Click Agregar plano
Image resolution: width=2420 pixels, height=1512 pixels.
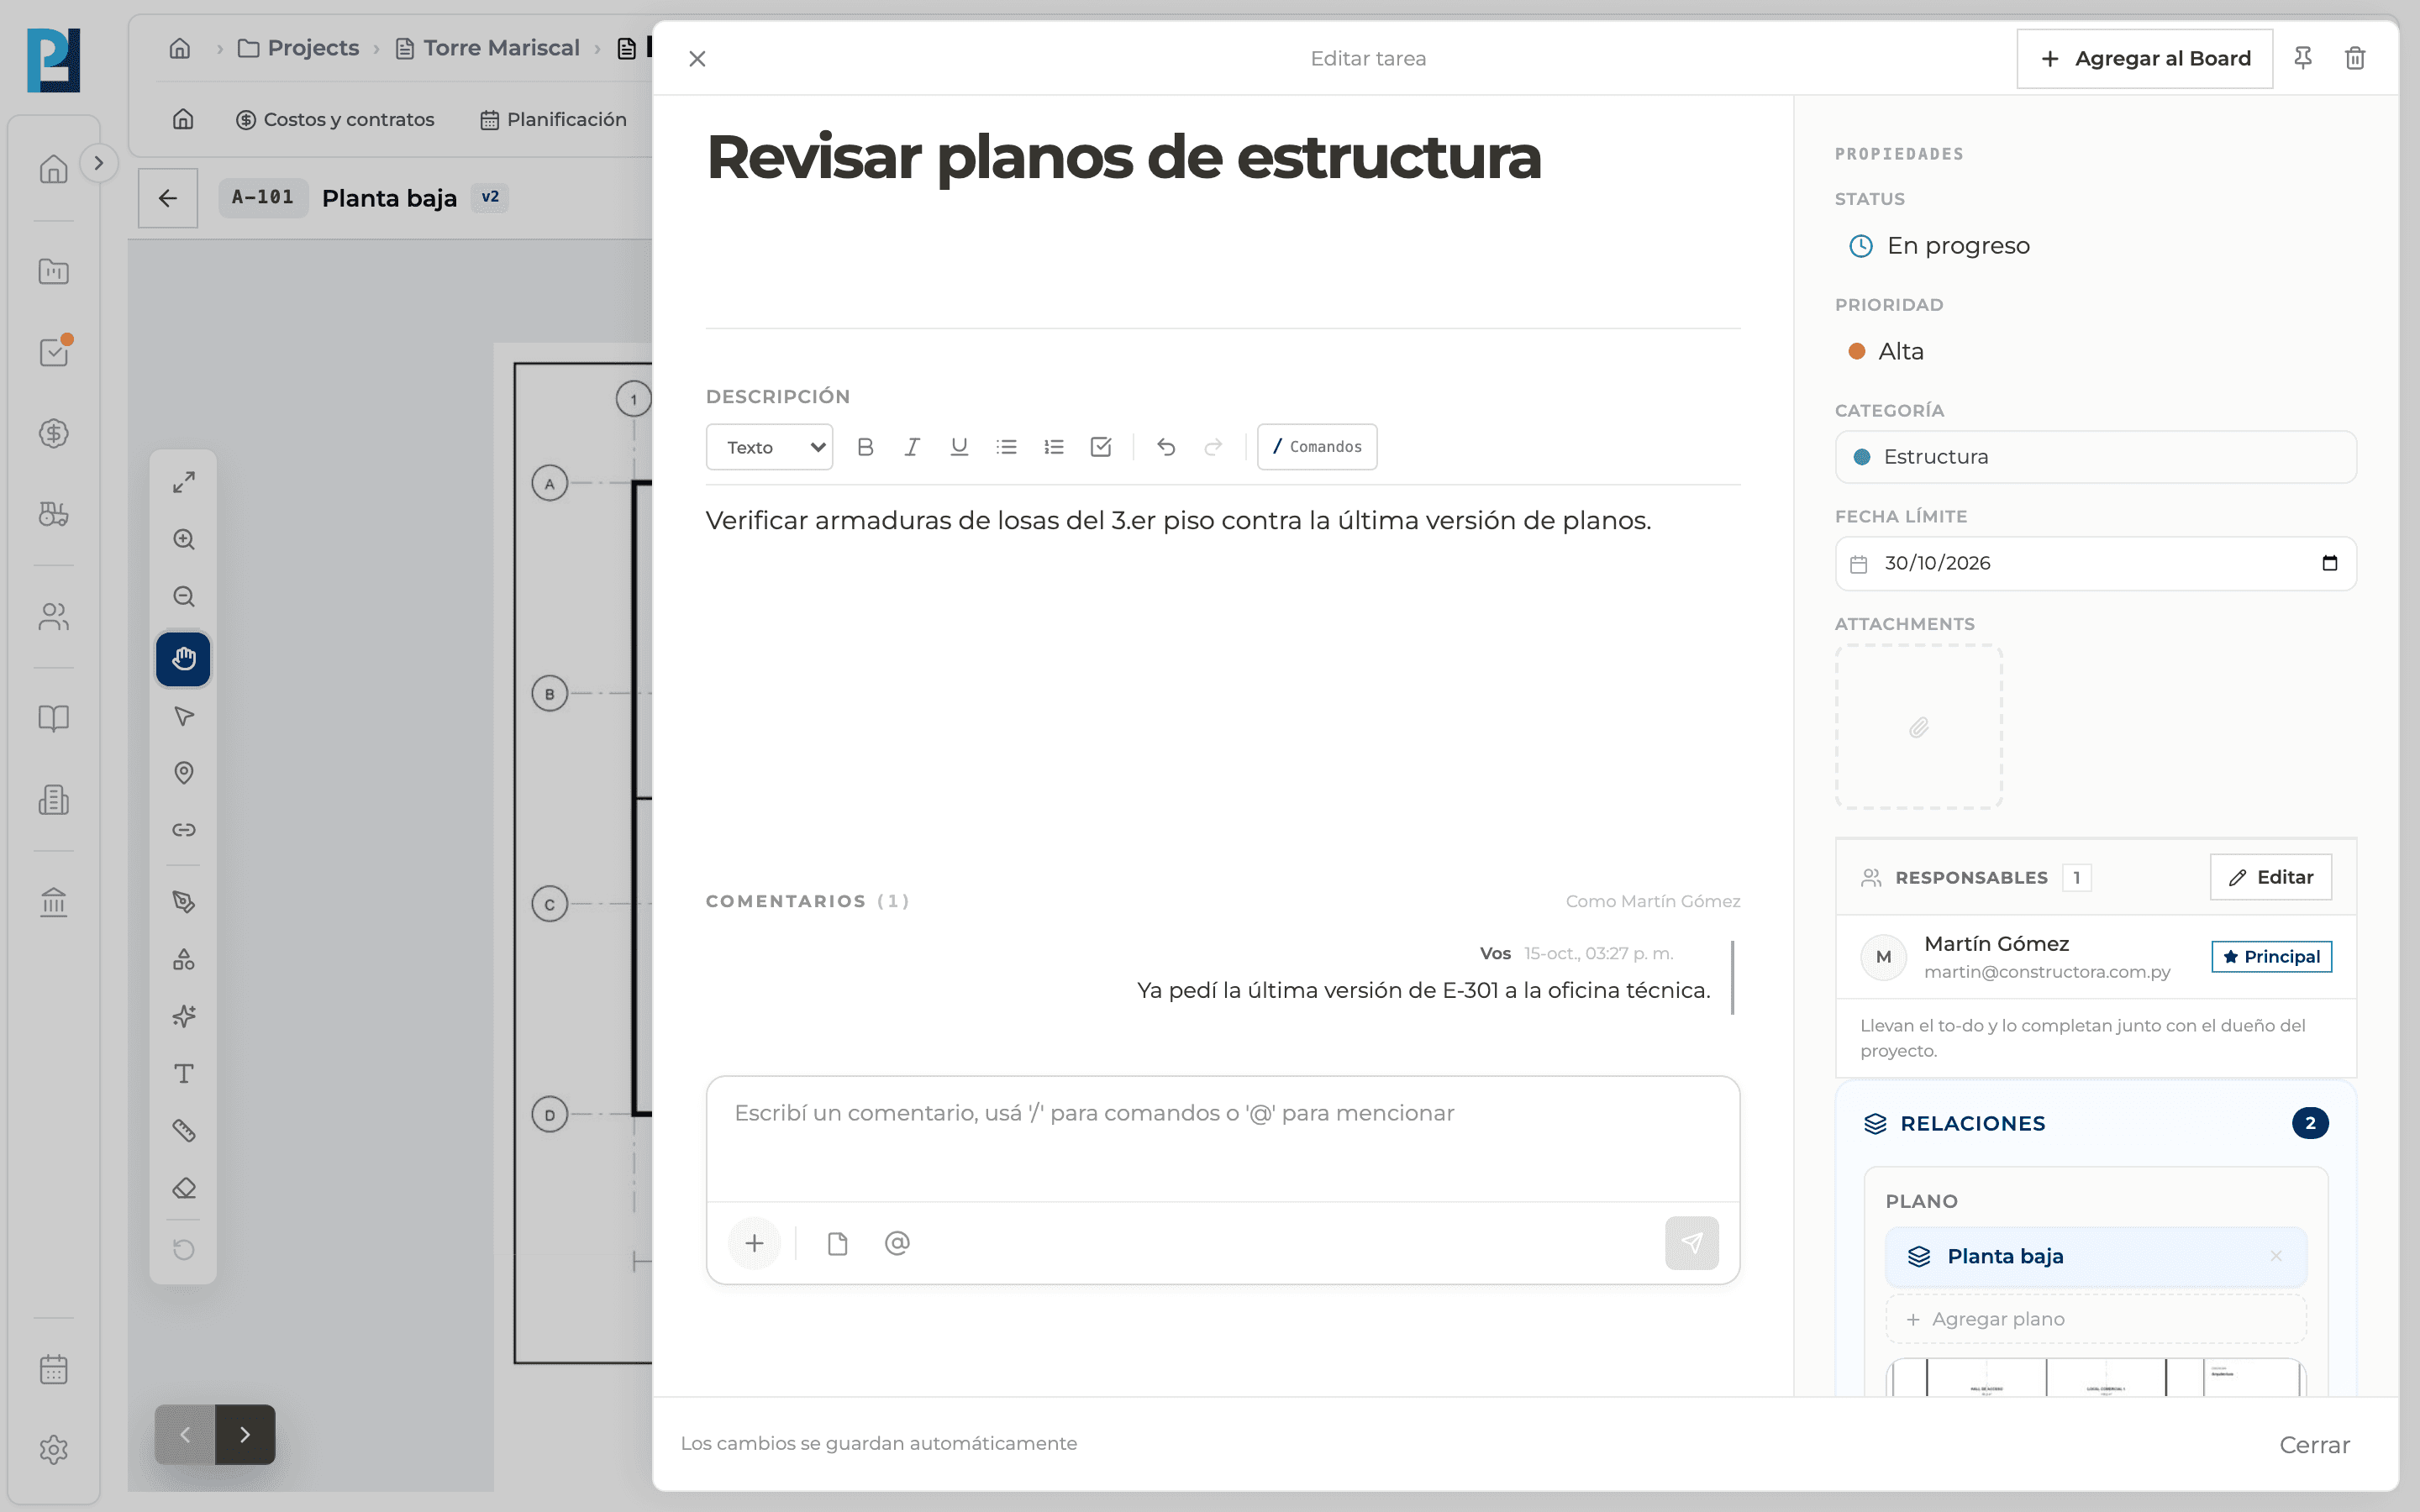2095,1319
